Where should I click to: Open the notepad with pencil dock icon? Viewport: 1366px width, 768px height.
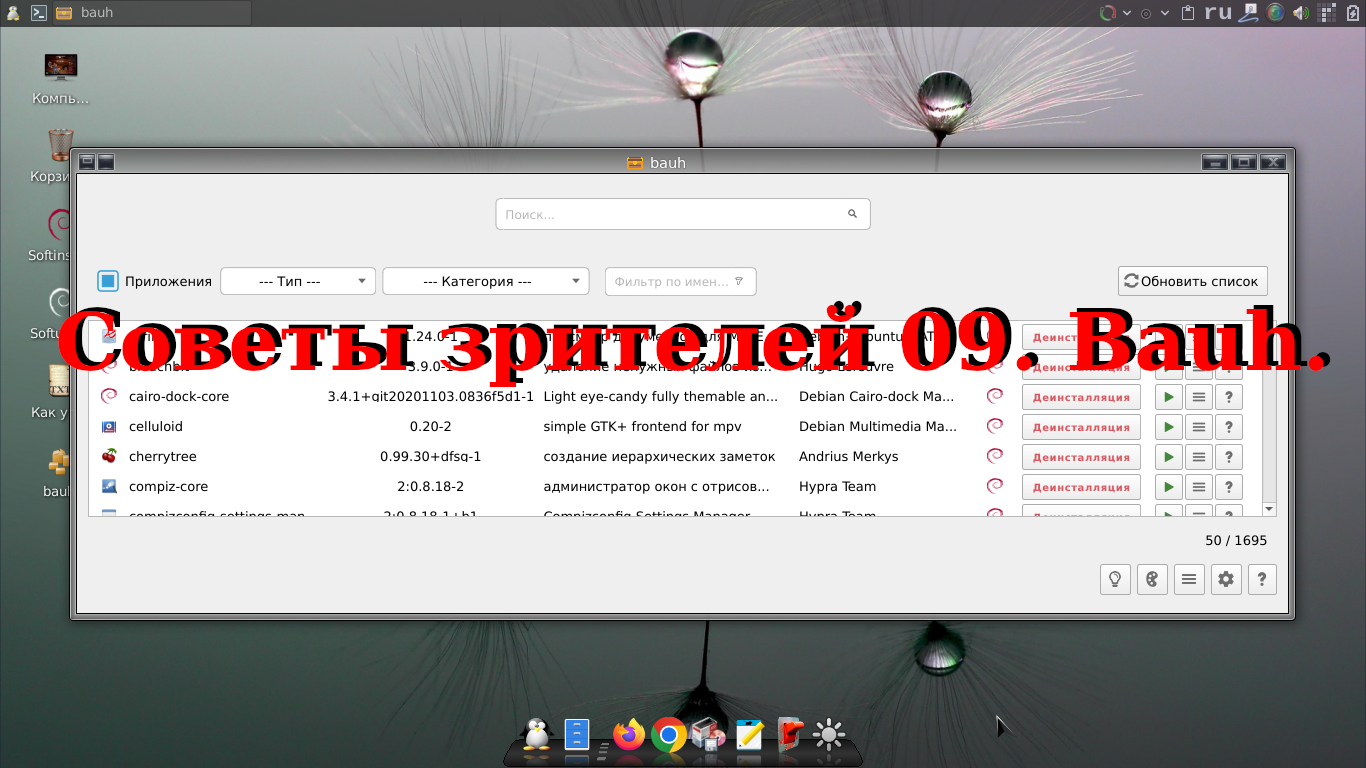click(749, 735)
